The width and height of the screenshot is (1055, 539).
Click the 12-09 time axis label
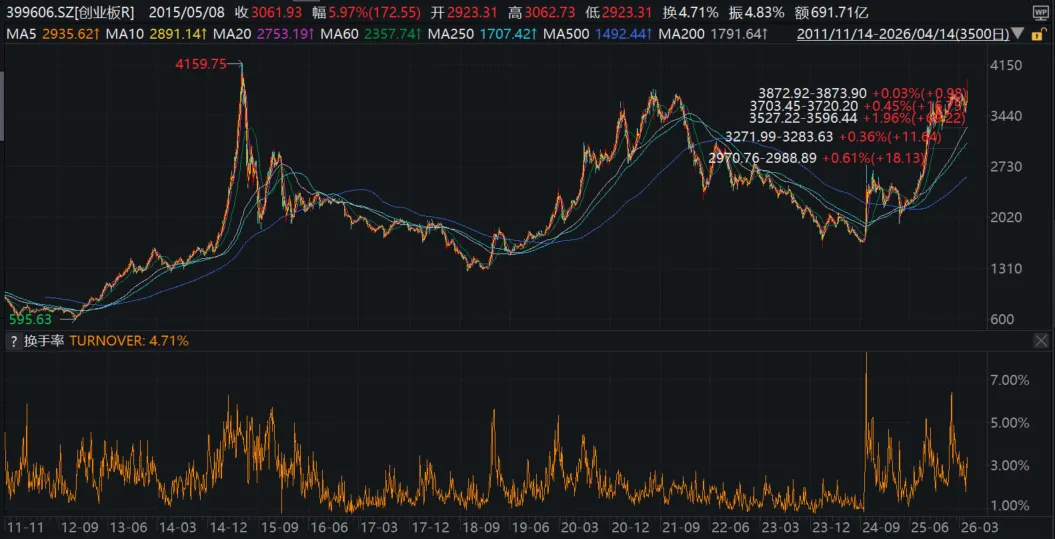[x=79, y=528]
